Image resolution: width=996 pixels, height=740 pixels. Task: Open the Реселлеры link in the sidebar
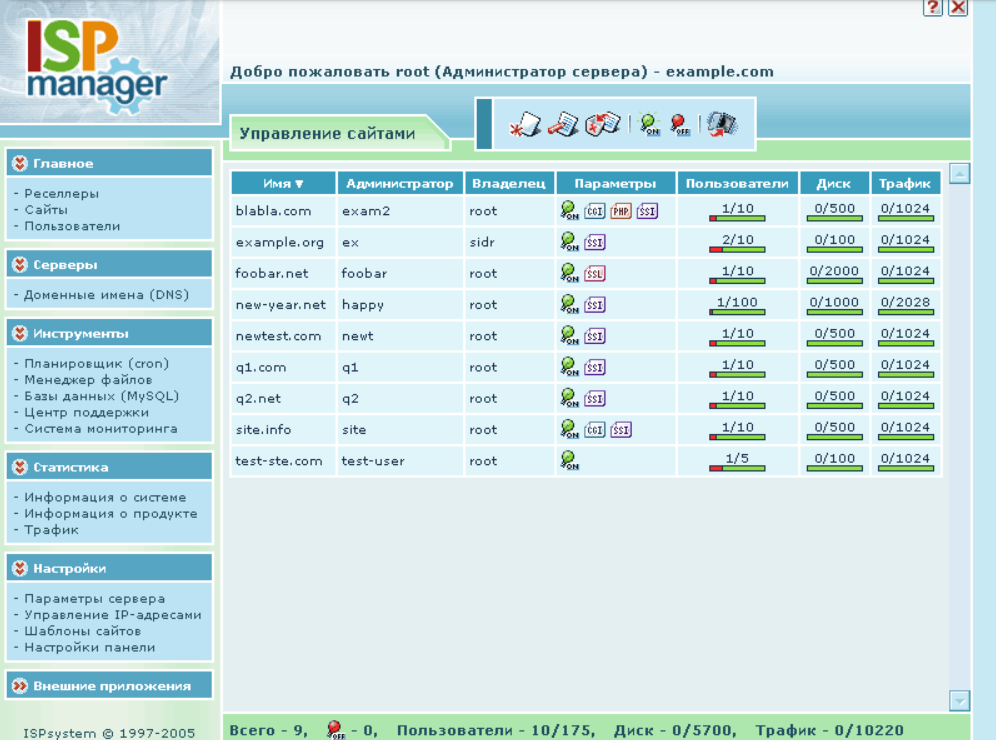tap(62, 194)
